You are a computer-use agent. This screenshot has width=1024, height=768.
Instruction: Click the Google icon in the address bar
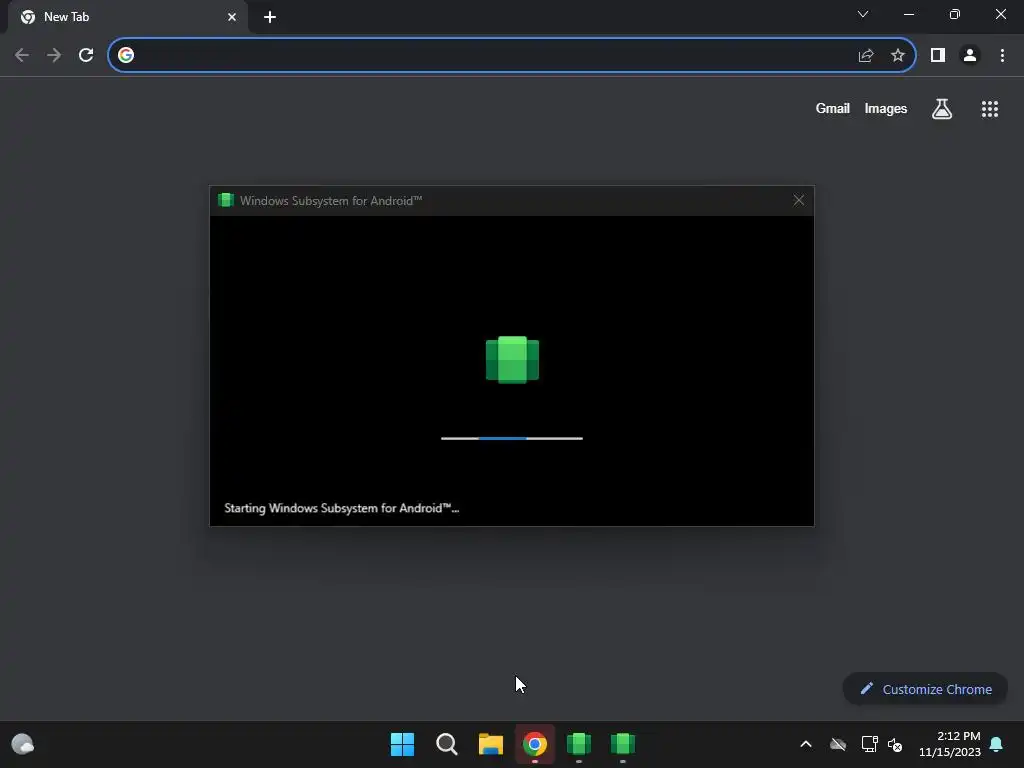point(126,56)
